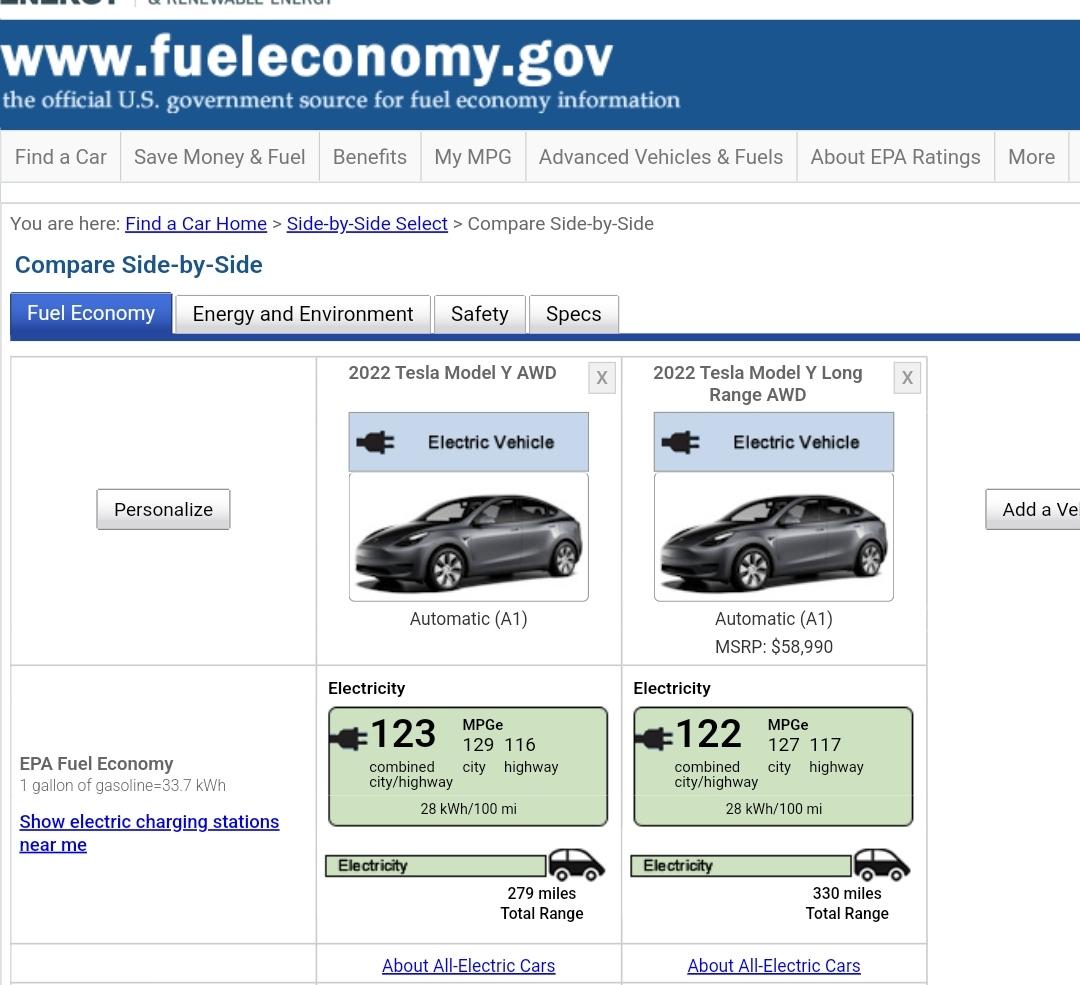Click the 129 city MPGe value

[478, 745]
